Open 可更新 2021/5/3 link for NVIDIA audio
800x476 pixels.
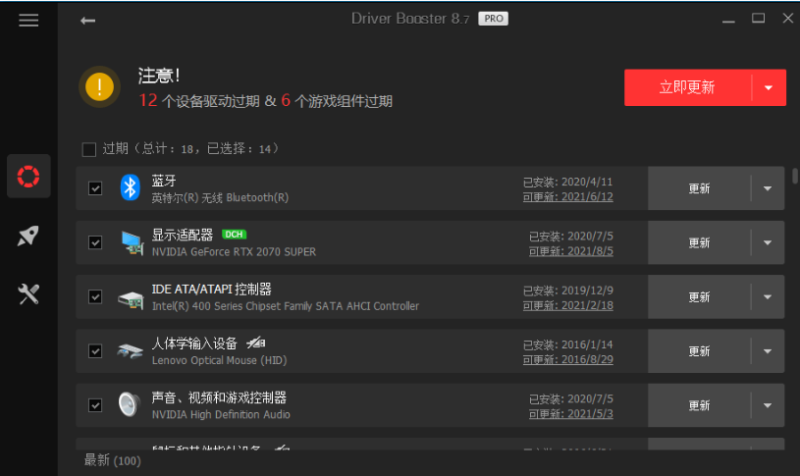(571, 414)
